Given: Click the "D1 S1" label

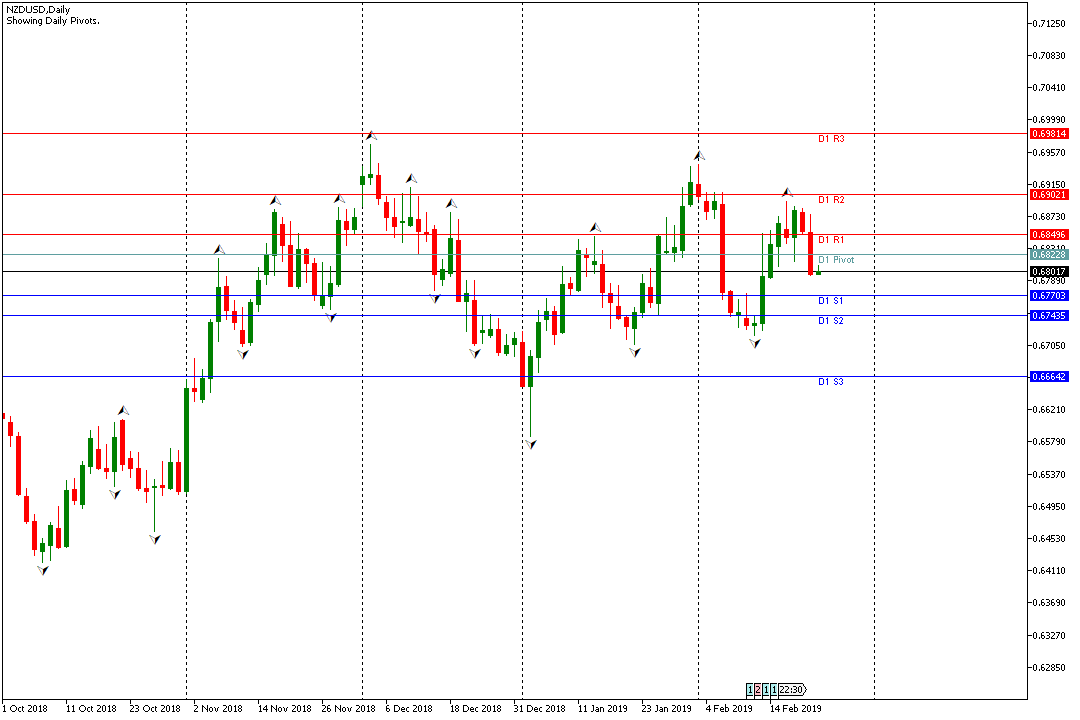Looking at the screenshot, I should pos(831,301).
